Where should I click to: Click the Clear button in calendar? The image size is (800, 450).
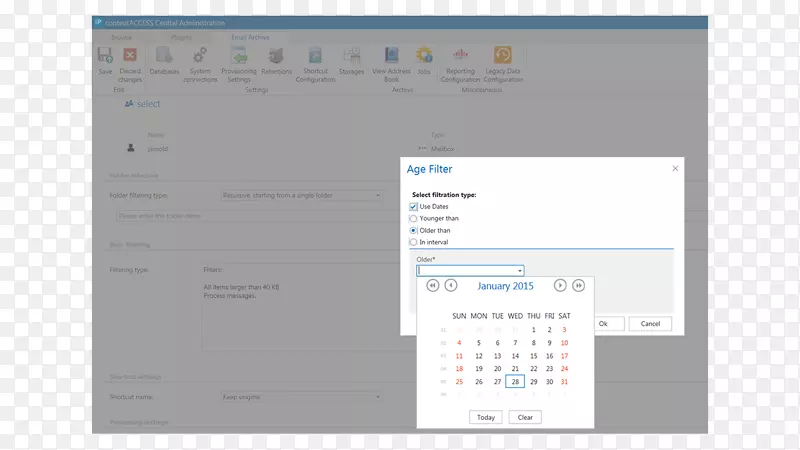525,417
